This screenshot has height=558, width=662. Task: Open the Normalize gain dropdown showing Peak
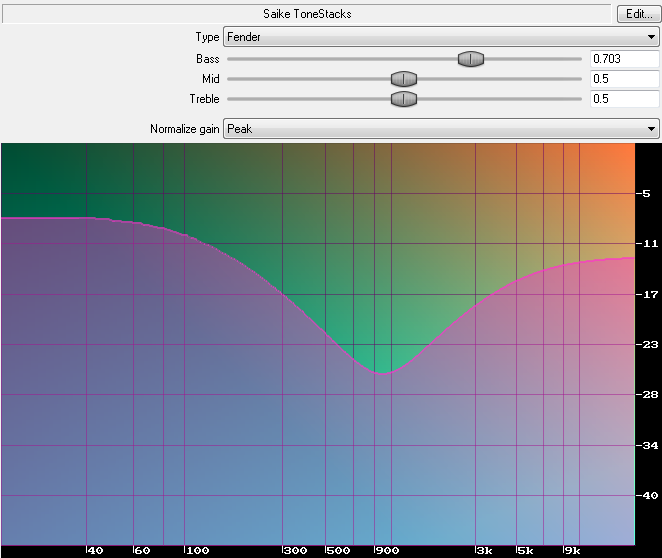[x=441, y=129]
